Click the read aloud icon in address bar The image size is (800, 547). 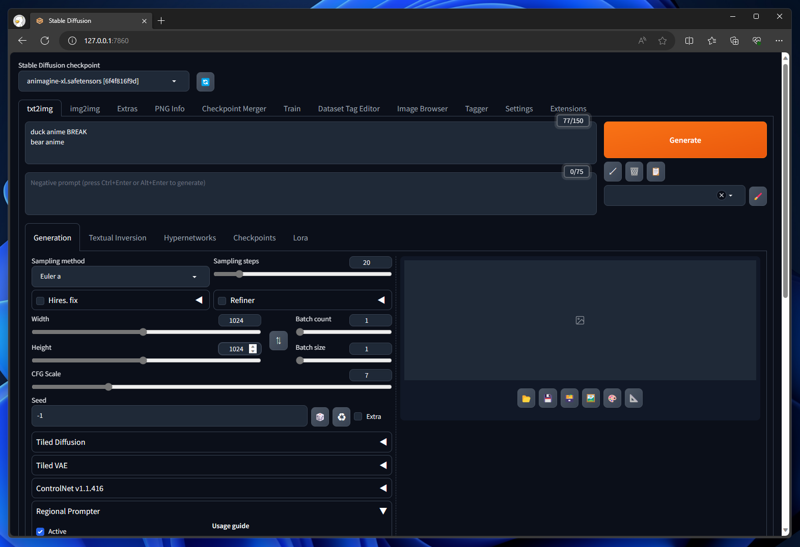pos(642,41)
